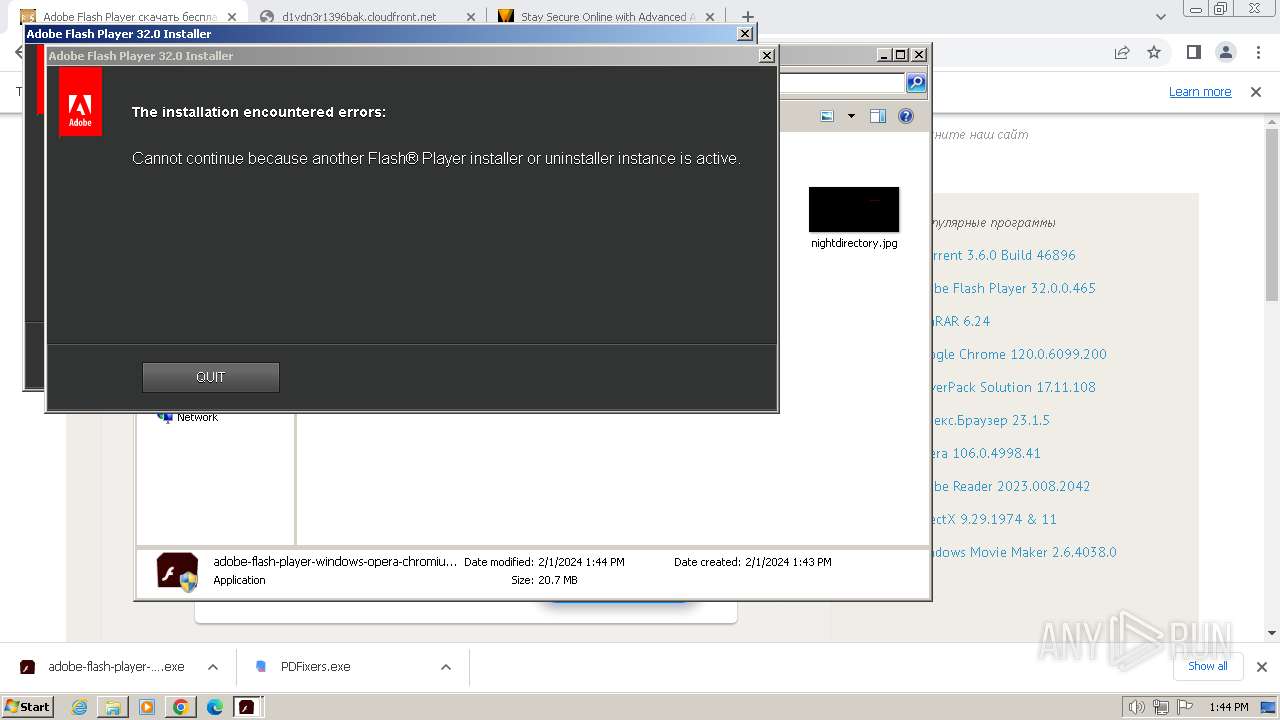Open Chrome tab search dropdown
This screenshot has height=720, width=1280.
[1161, 17]
